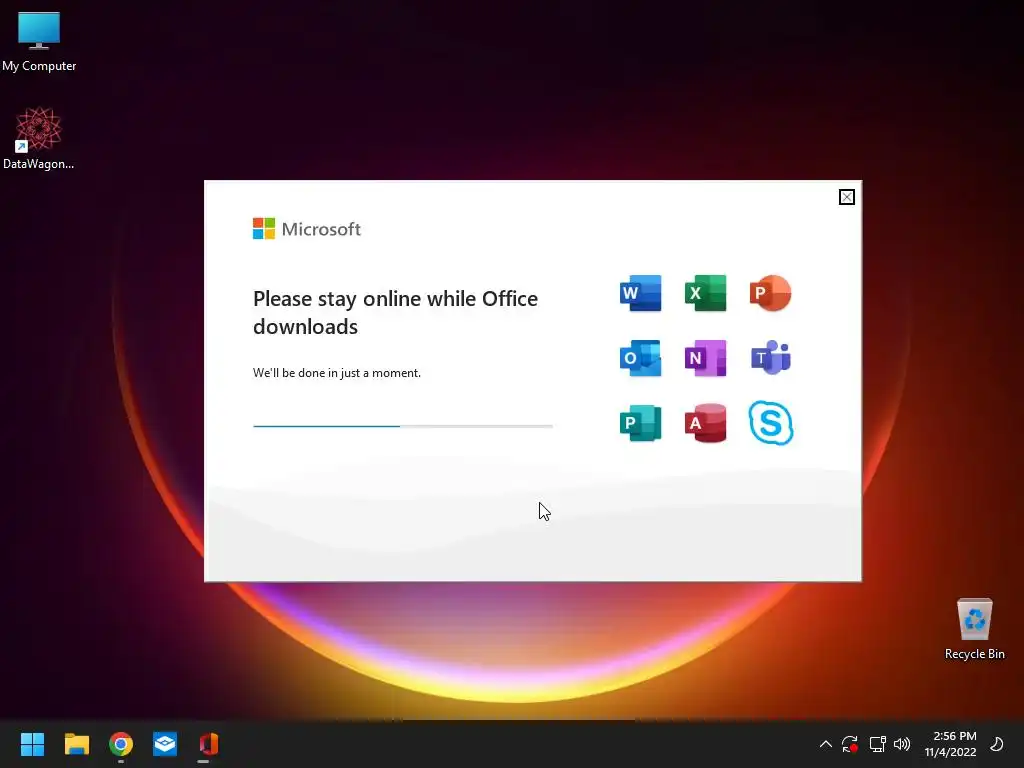Click the moon focus icon in taskbar

pyautogui.click(x=997, y=744)
